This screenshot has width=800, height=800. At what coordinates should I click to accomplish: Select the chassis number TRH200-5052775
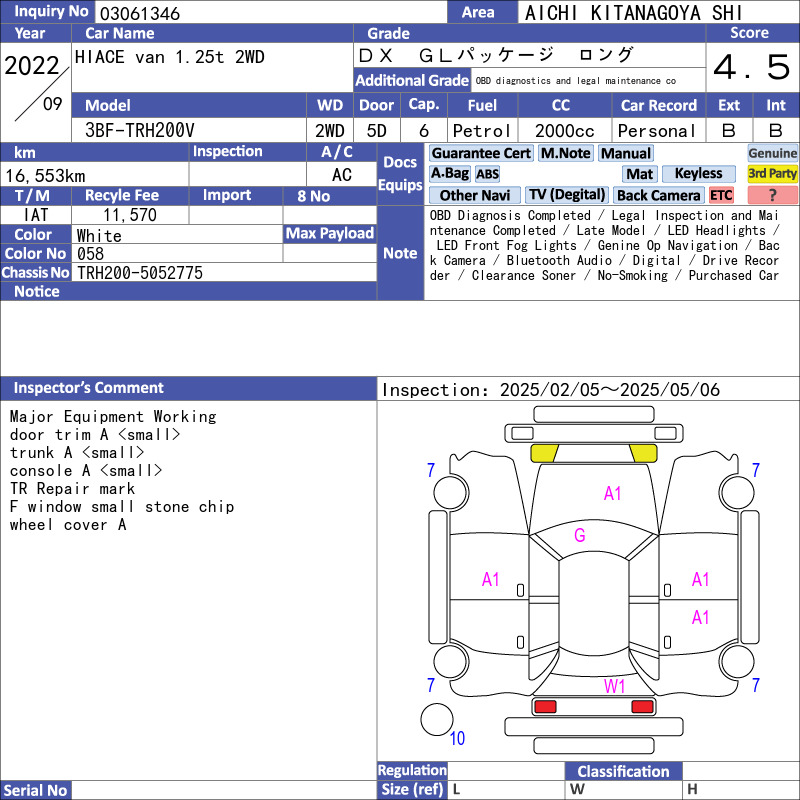coord(140,273)
